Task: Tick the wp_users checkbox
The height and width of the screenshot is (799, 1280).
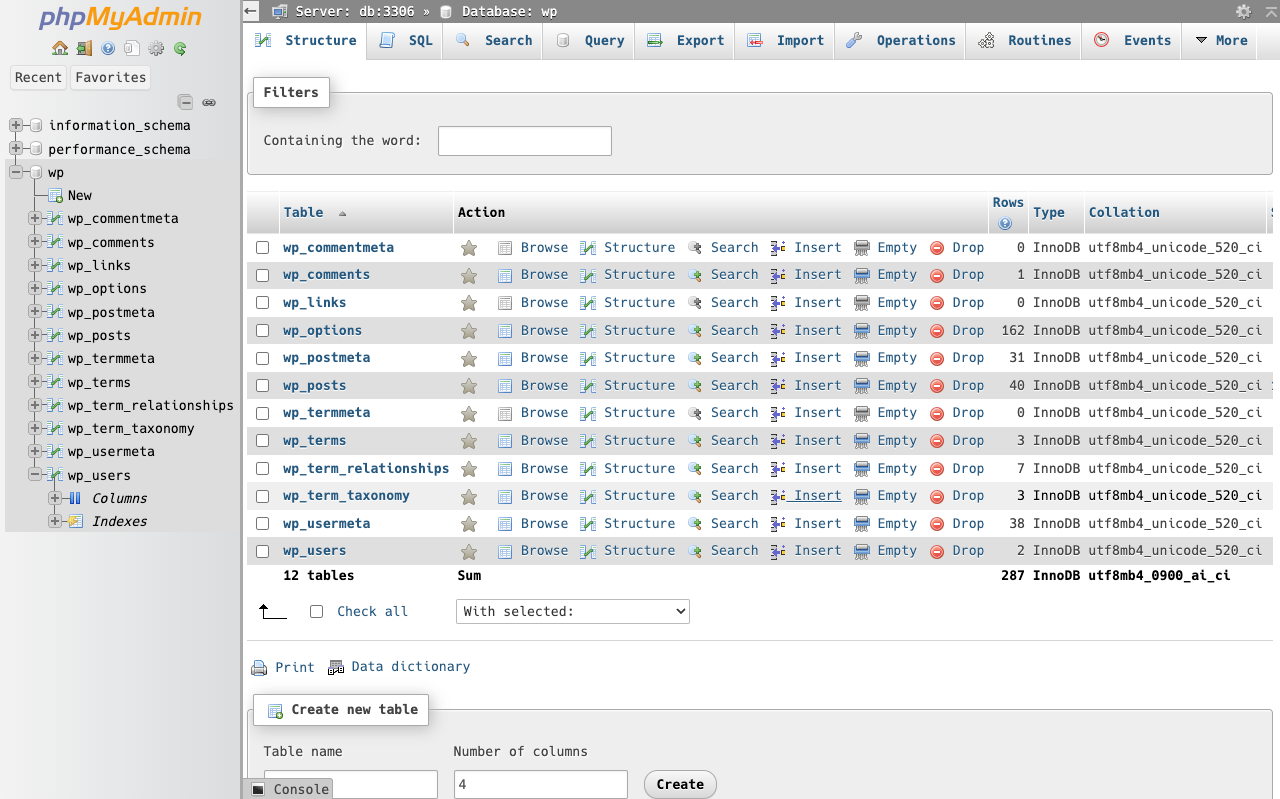Action: pos(263,551)
